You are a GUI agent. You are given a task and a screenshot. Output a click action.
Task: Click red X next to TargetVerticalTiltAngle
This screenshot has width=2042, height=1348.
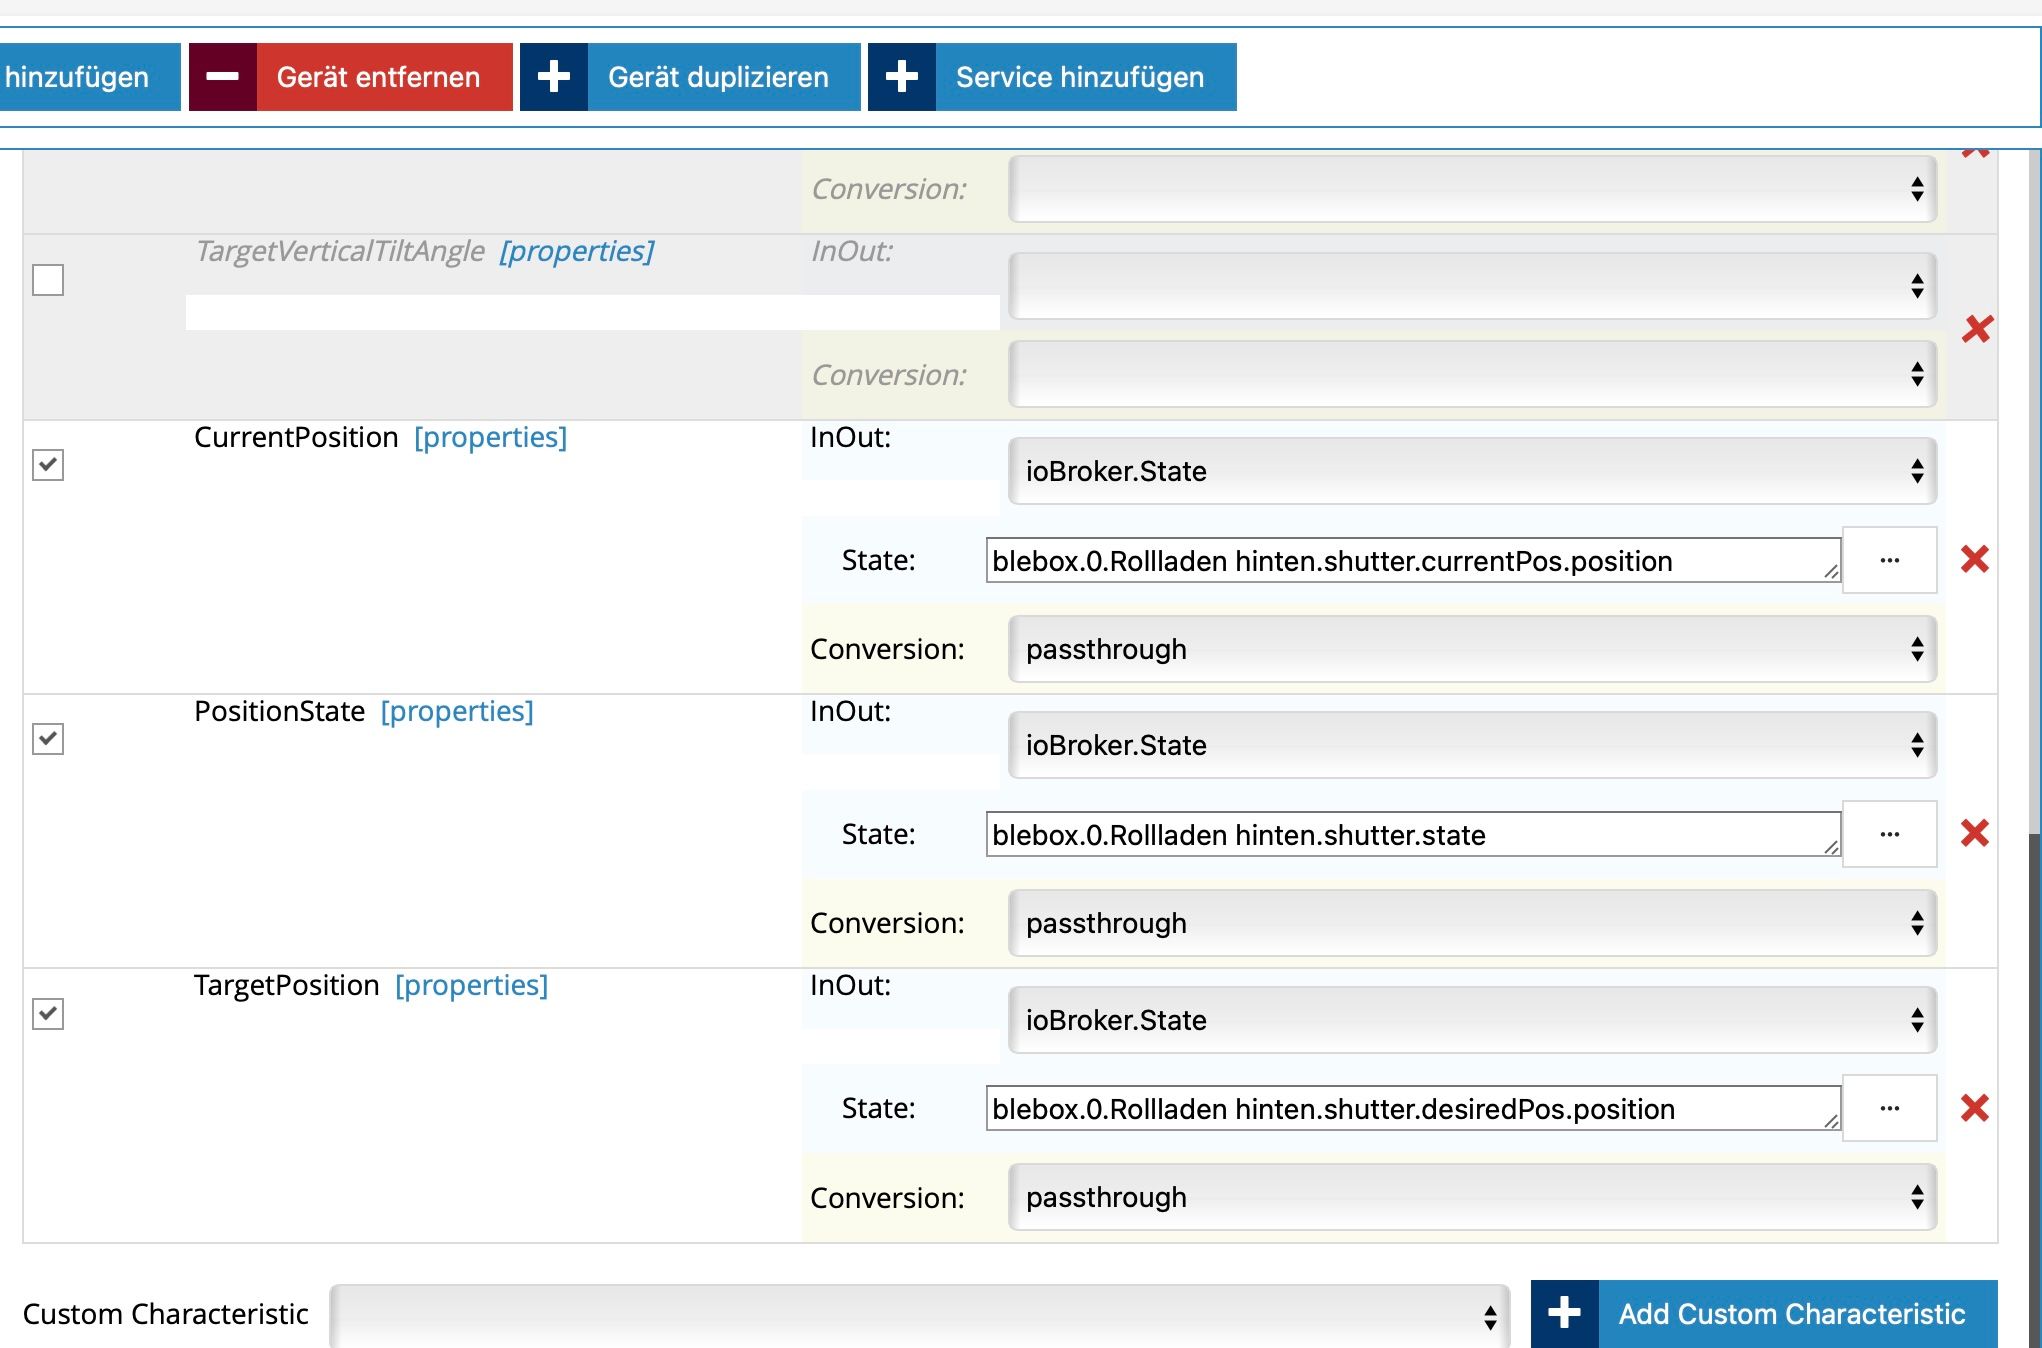[x=1977, y=329]
